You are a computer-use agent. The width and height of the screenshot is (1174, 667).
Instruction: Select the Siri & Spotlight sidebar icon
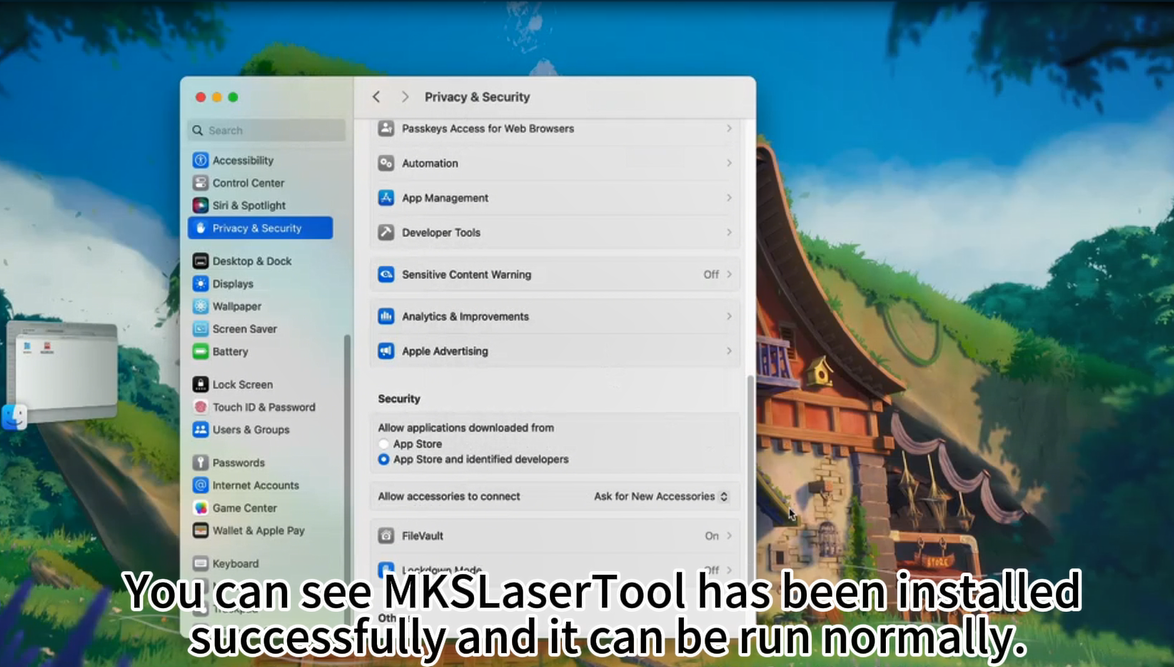[x=200, y=205]
